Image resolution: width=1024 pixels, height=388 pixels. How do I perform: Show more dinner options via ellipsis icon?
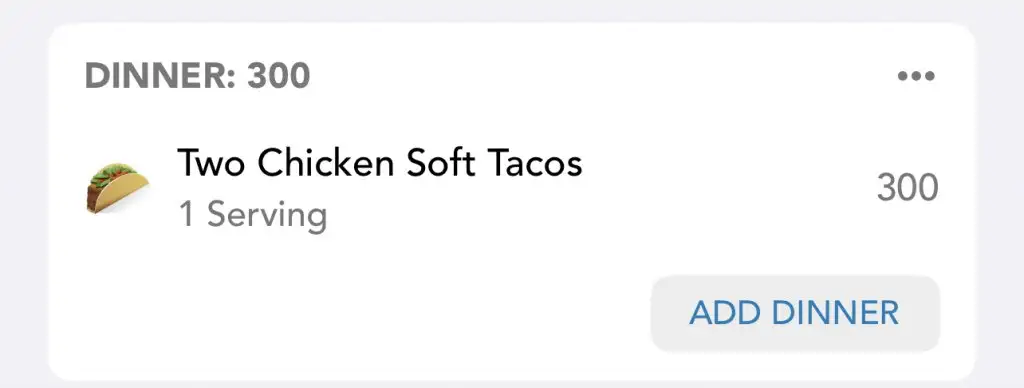click(x=916, y=76)
